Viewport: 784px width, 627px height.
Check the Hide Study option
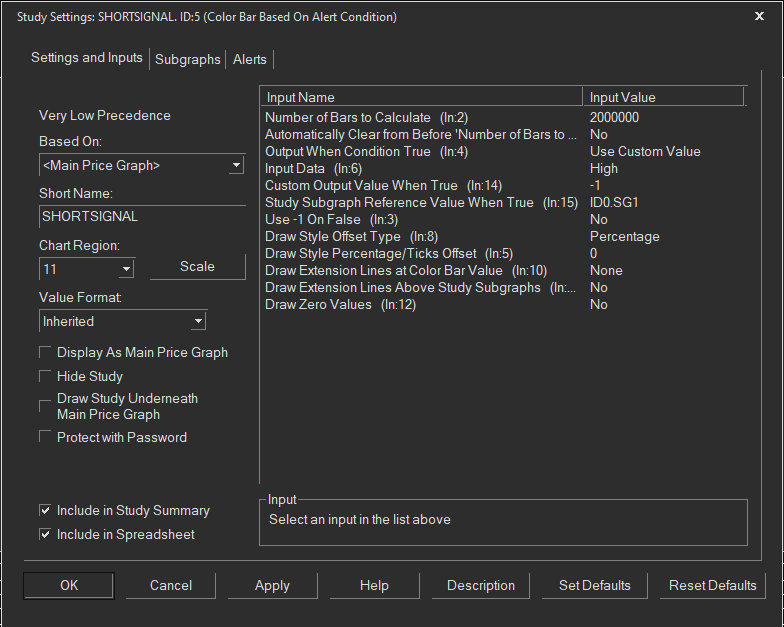tap(46, 376)
